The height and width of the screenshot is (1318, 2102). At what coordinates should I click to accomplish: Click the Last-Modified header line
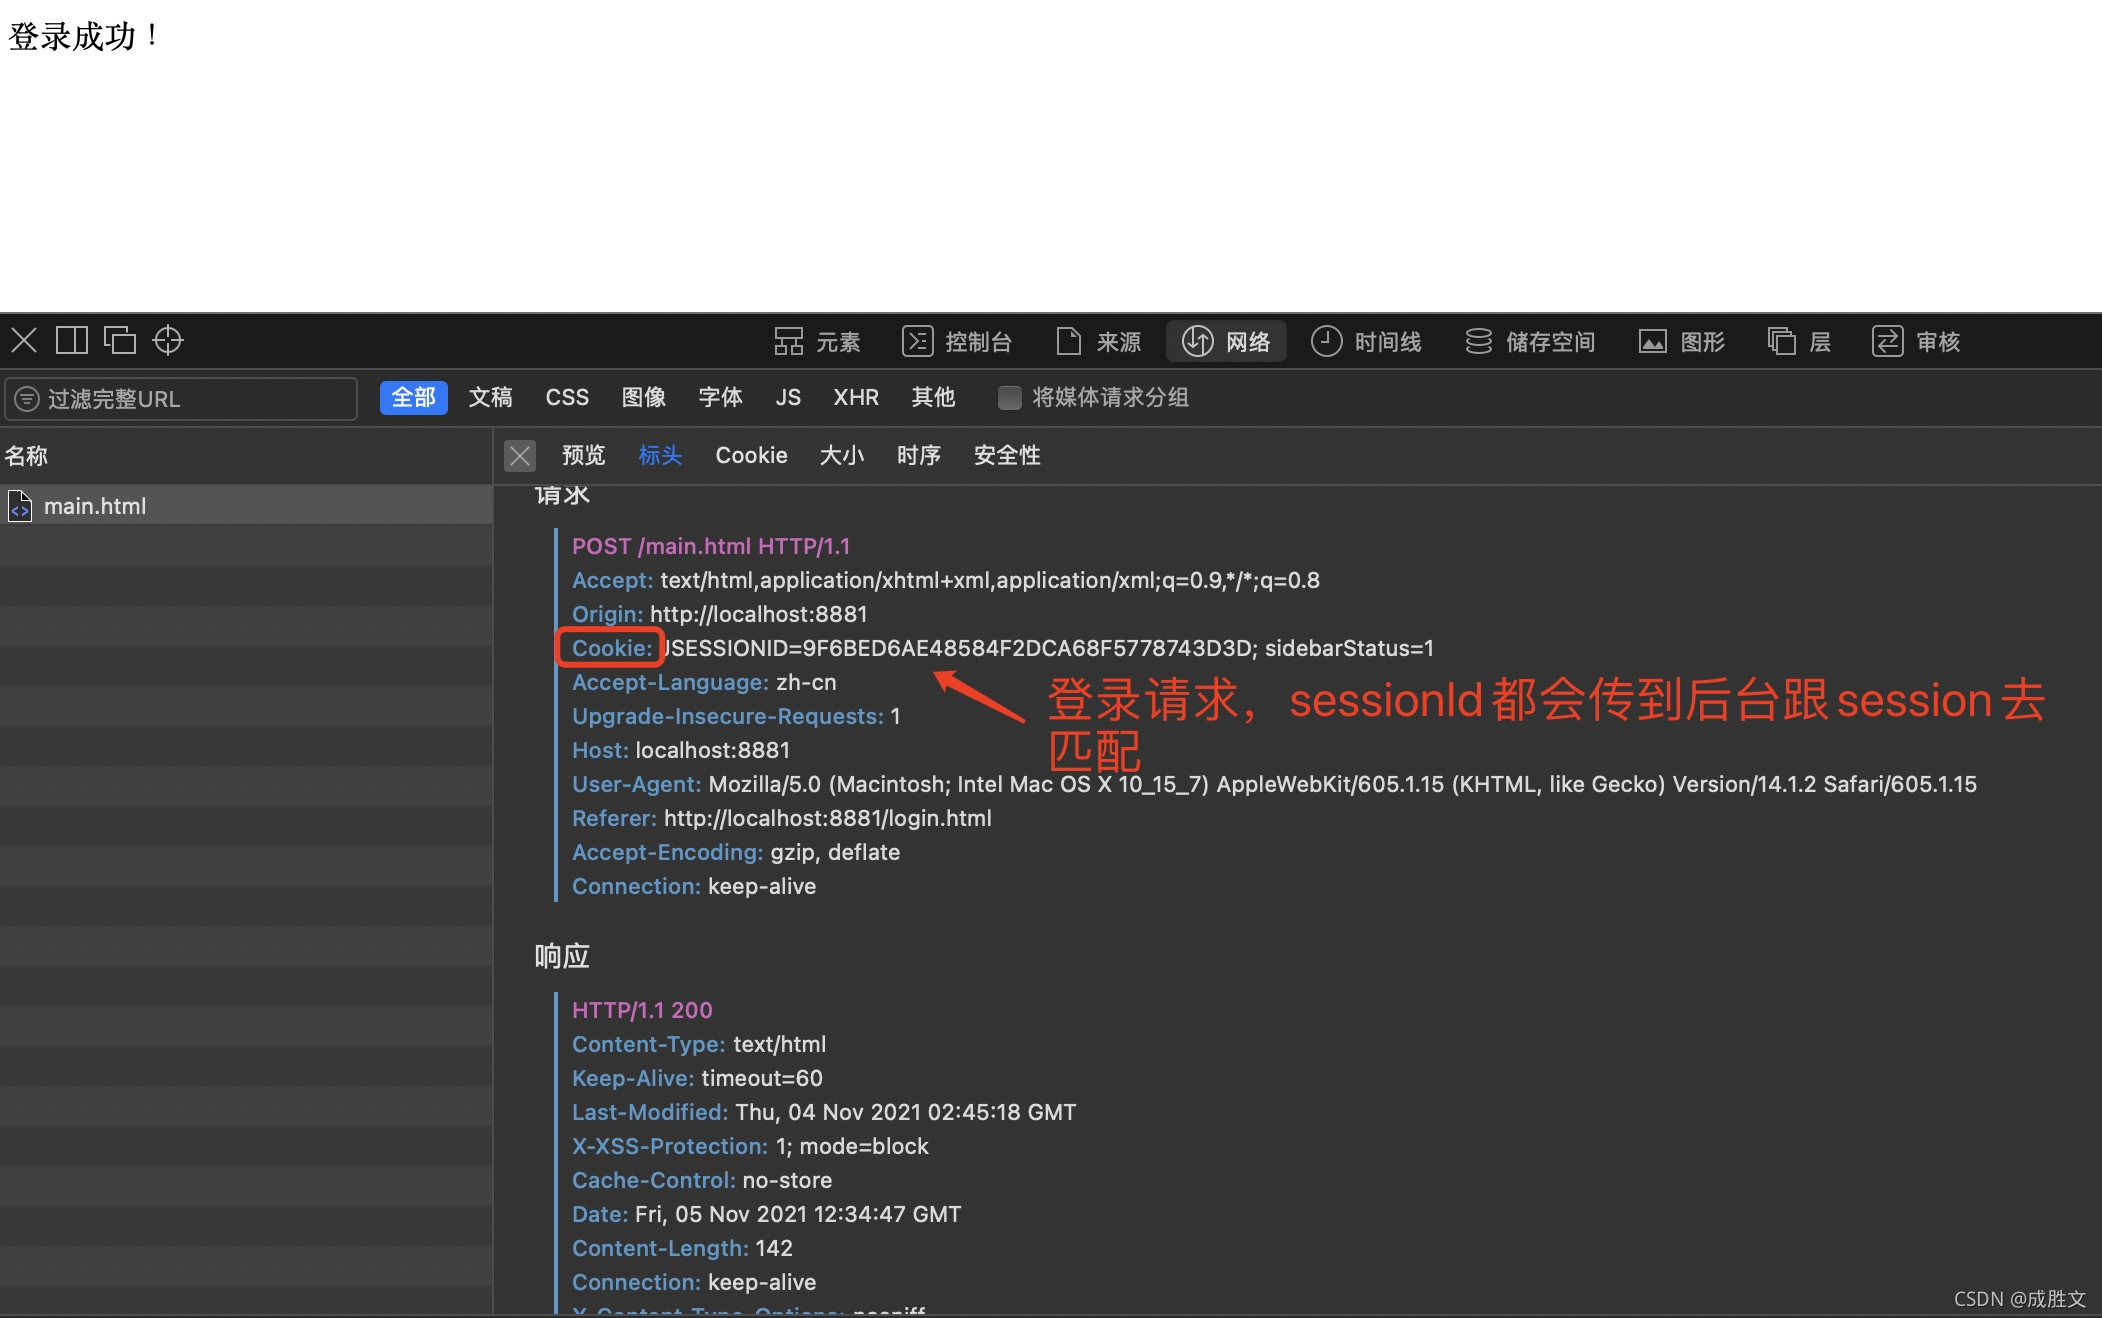pos(824,1113)
